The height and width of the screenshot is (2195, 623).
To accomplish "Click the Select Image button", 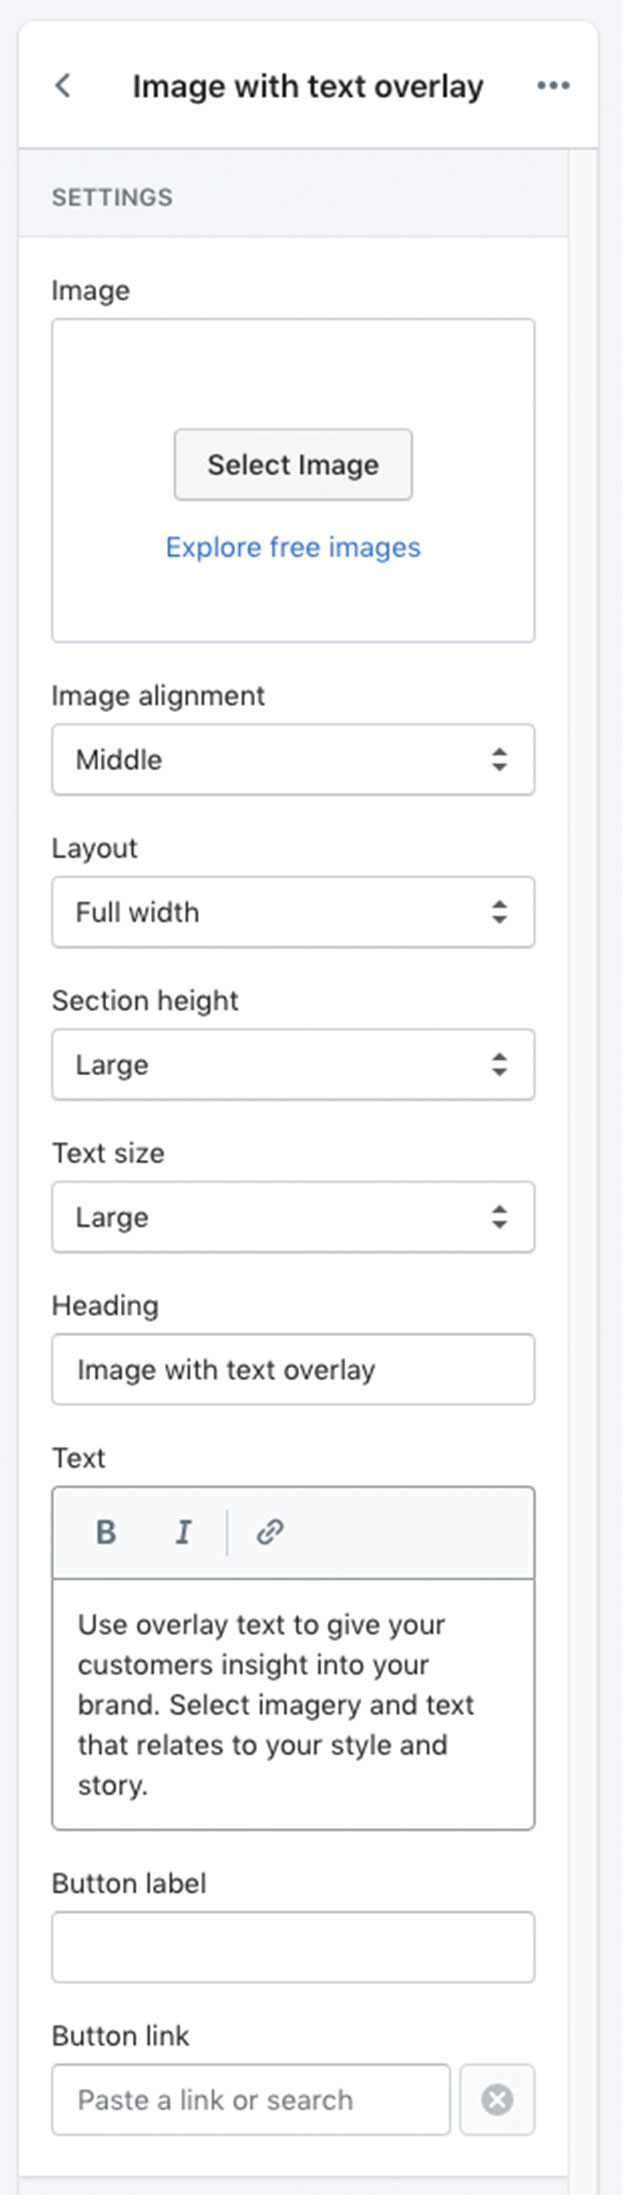I will [293, 465].
